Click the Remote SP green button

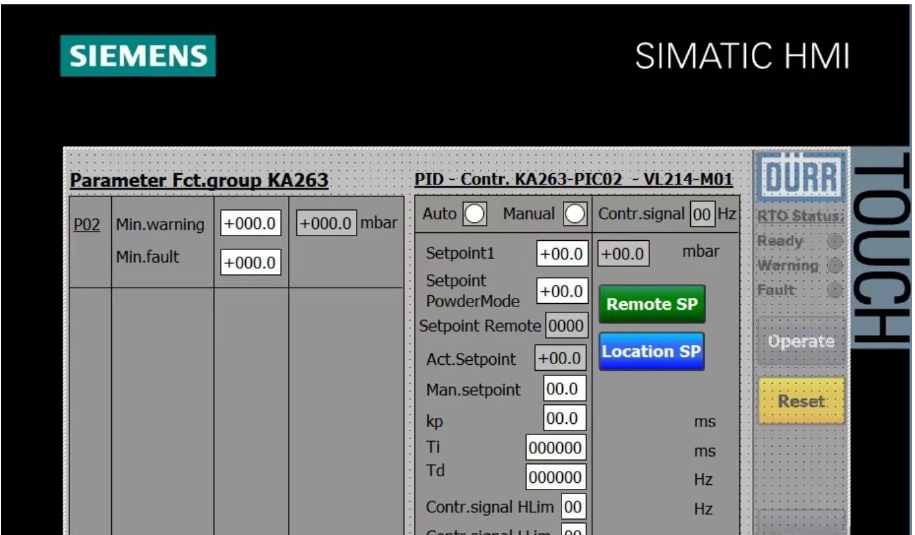point(652,304)
